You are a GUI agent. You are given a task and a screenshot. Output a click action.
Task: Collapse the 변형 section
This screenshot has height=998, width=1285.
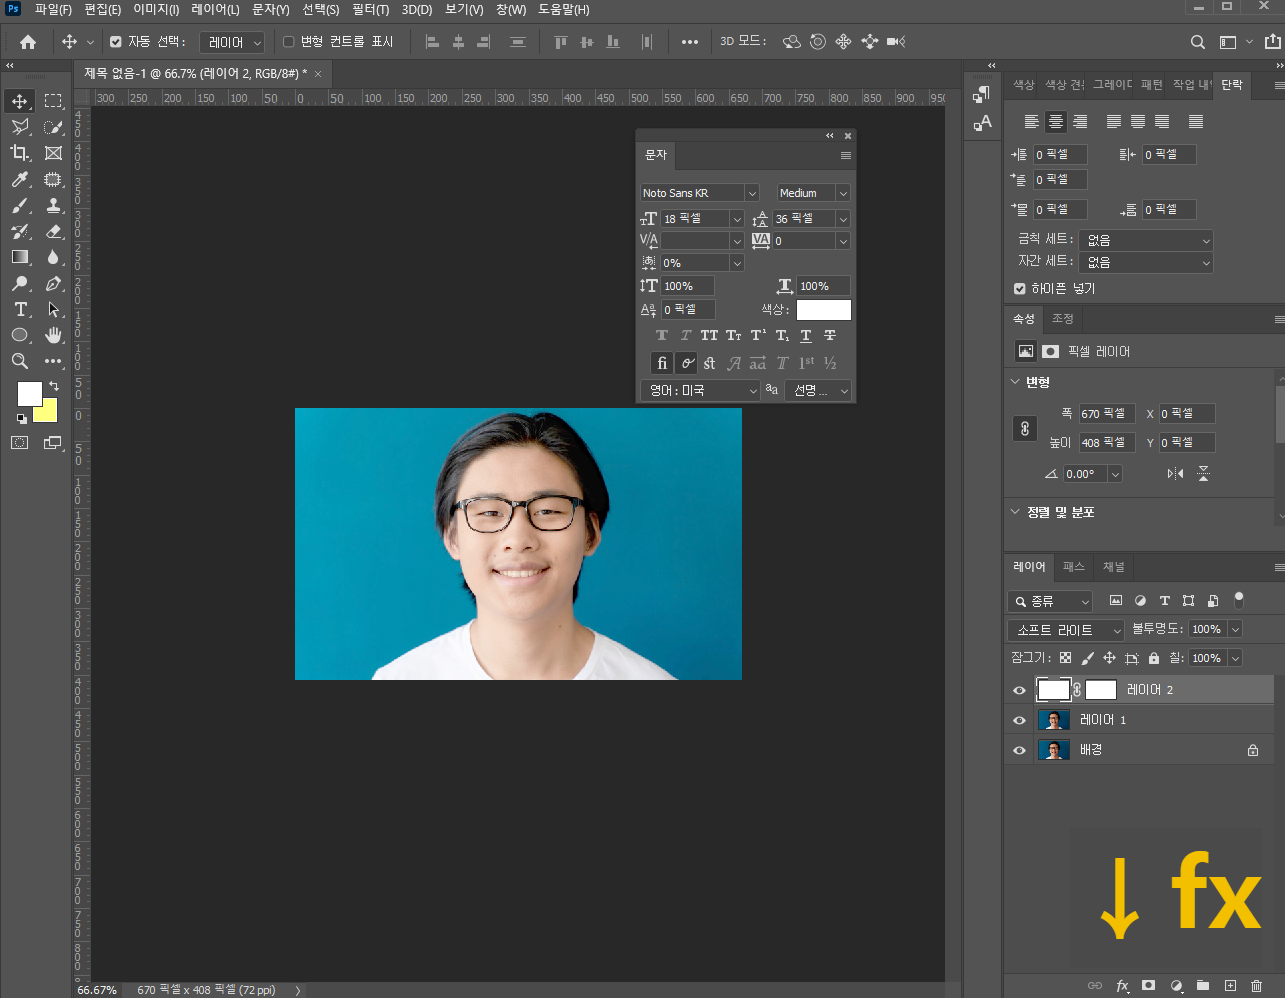click(x=1015, y=382)
